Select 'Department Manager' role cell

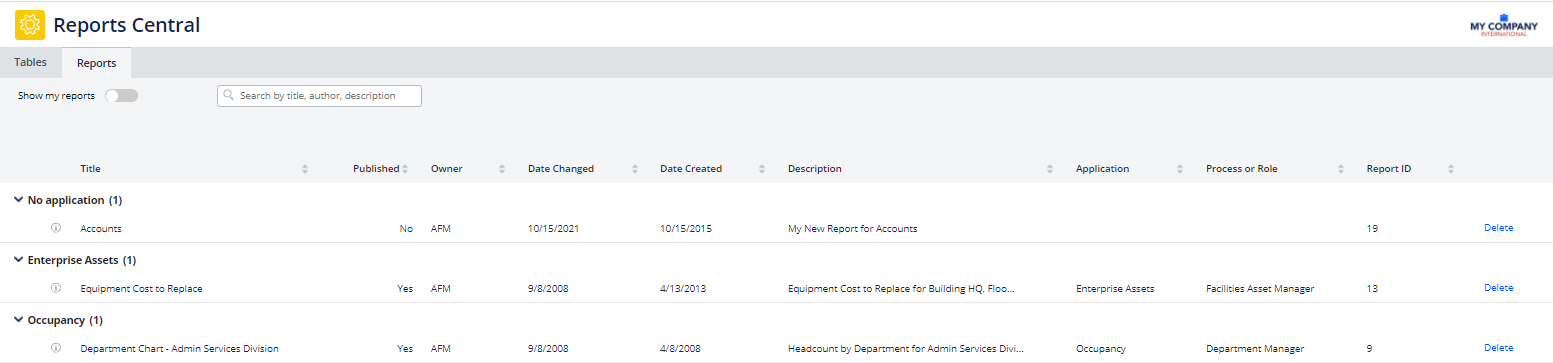click(x=1255, y=349)
